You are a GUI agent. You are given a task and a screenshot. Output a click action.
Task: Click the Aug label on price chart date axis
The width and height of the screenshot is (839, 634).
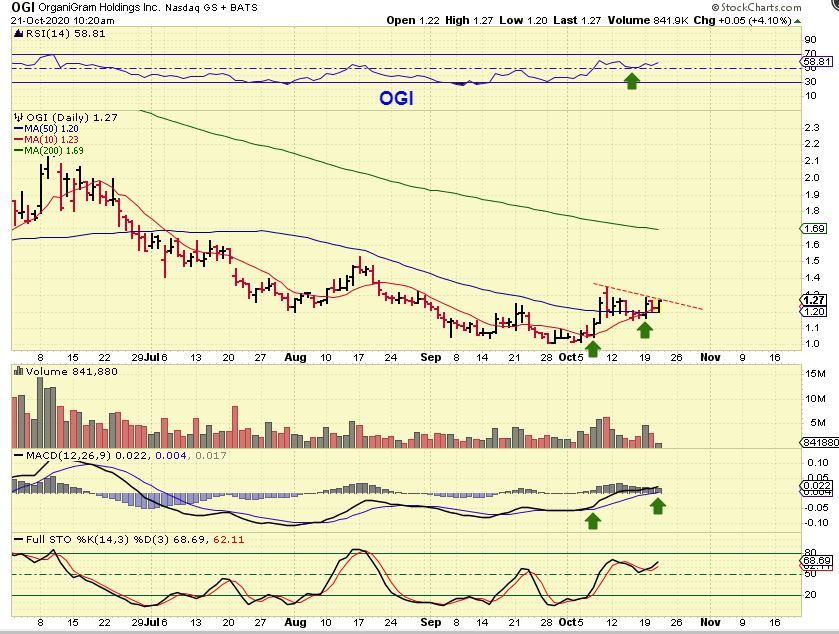tap(295, 357)
